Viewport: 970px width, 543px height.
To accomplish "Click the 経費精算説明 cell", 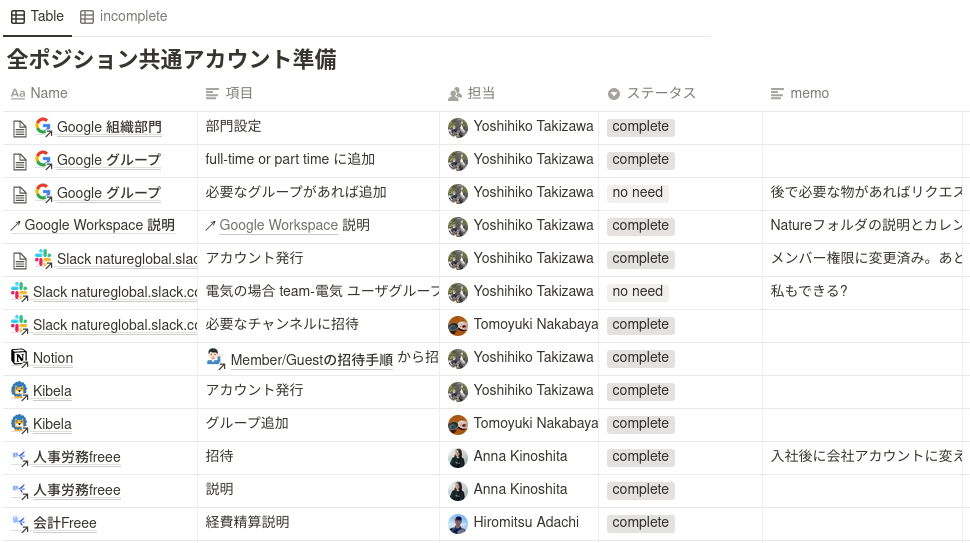I will click(319, 524).
